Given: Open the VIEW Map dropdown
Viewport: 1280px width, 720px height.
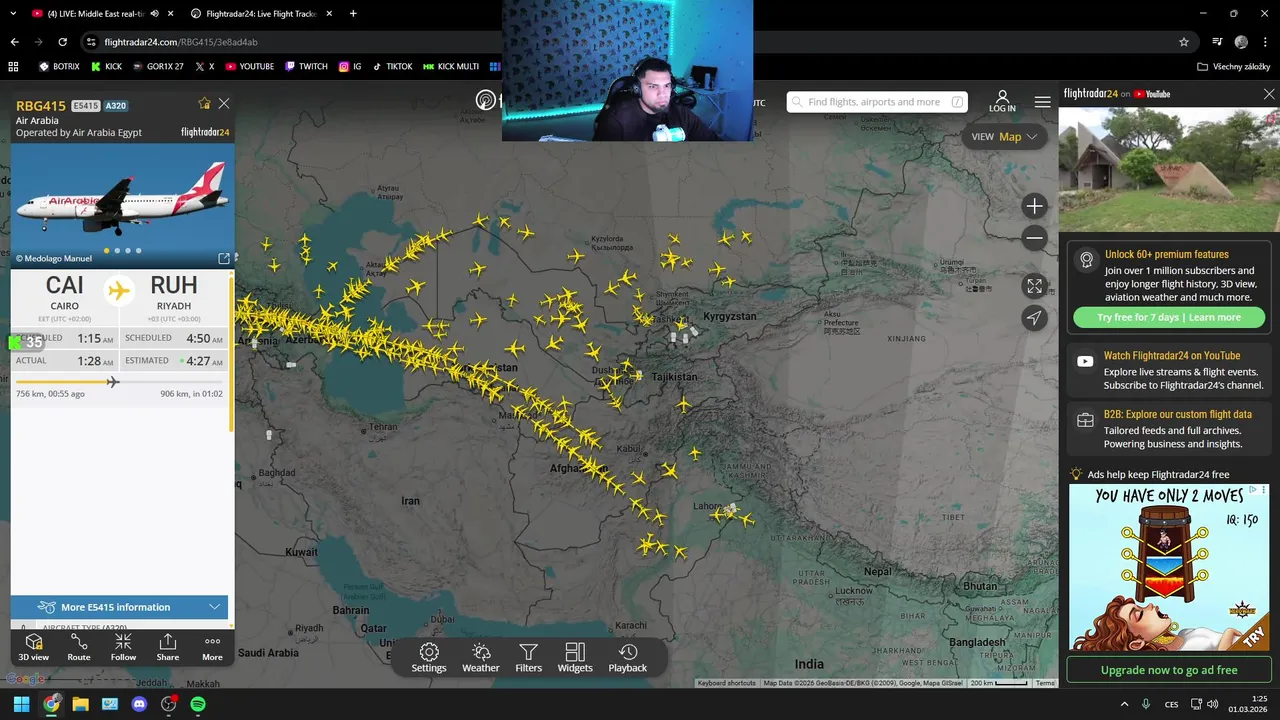Looking at the screenshot, I should tap(1004, 137).
